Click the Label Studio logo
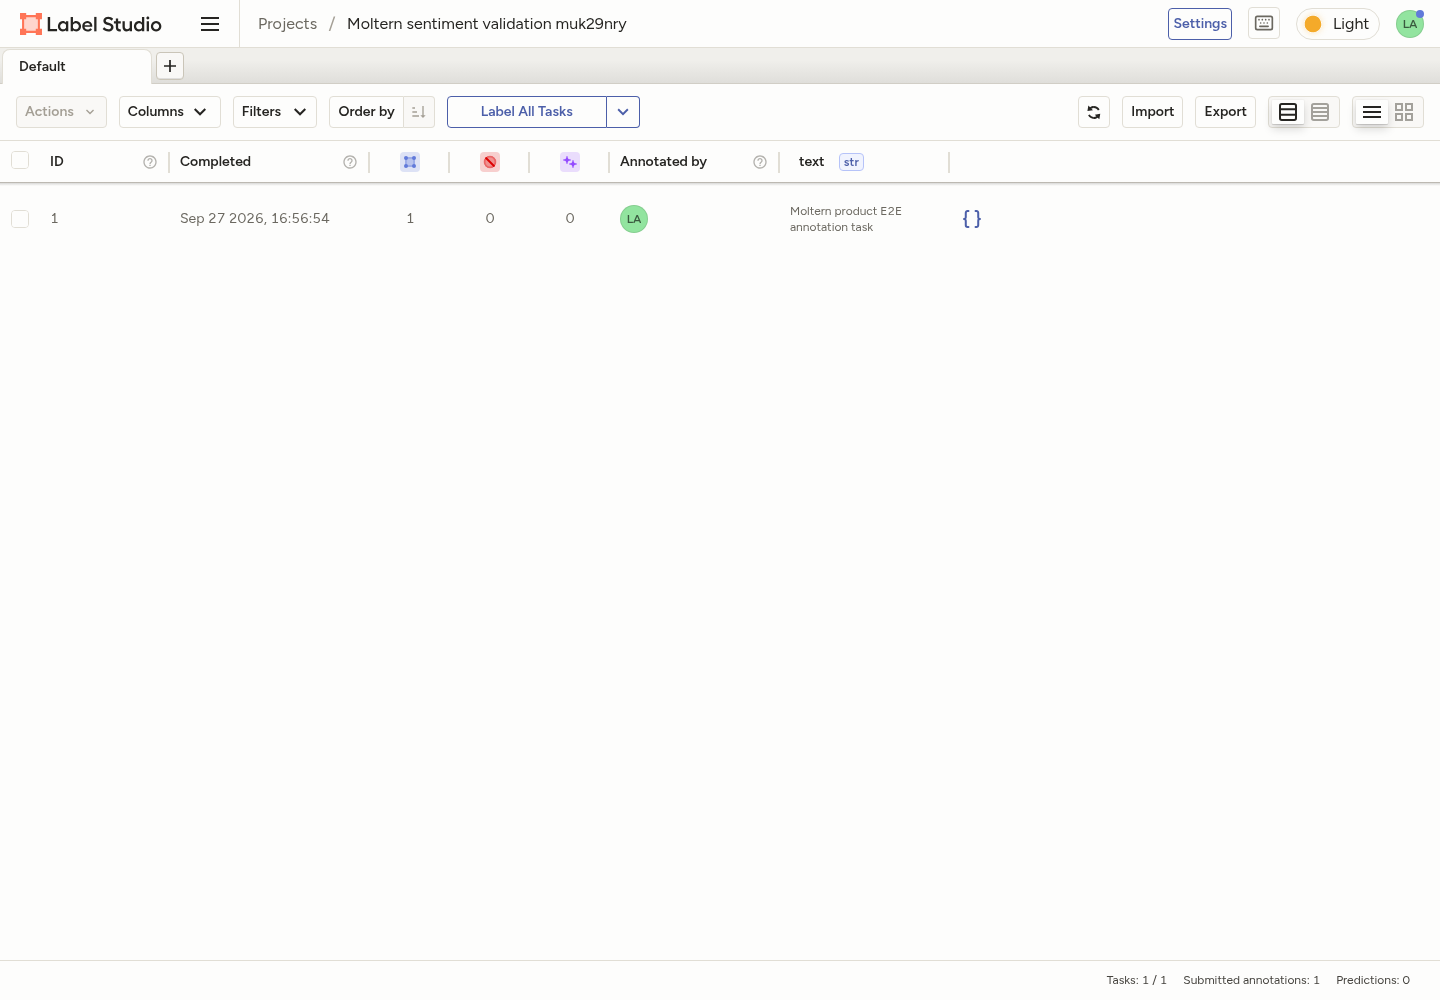 91,24
